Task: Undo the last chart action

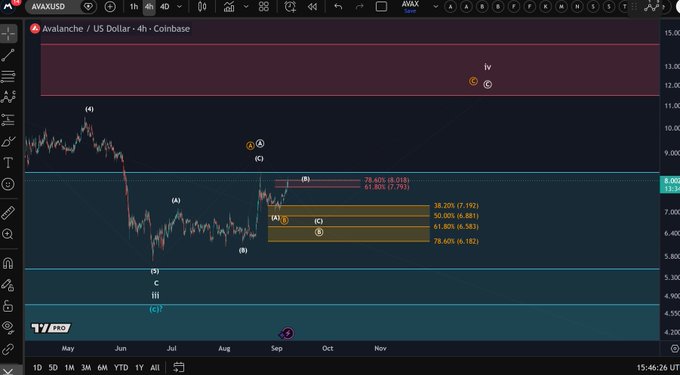Action: (x=338, y=7)
